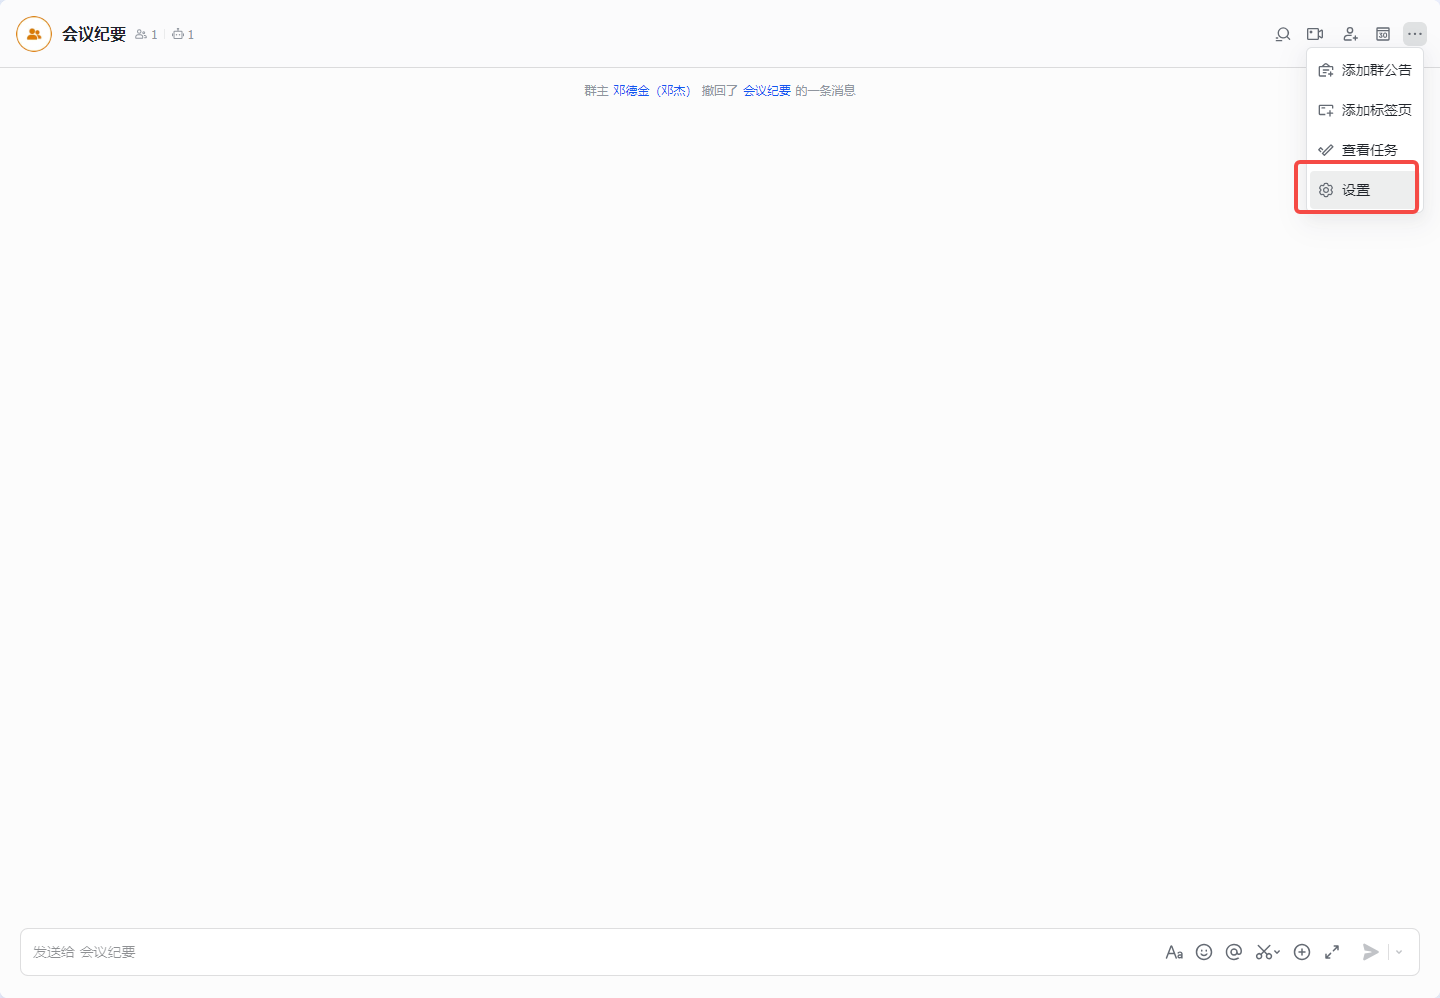Image resolution: width=1440 pixels, height=998 pixels.
Task: Open the Aa text formatting icon
Action: 1174,952
